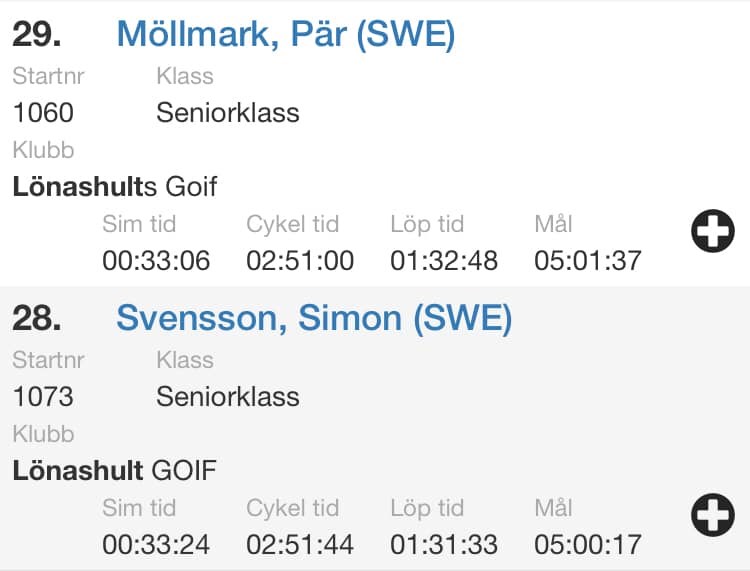Expand details for Simon Svensson's result
The image size is (750, 571).
(x=712, y=516)
